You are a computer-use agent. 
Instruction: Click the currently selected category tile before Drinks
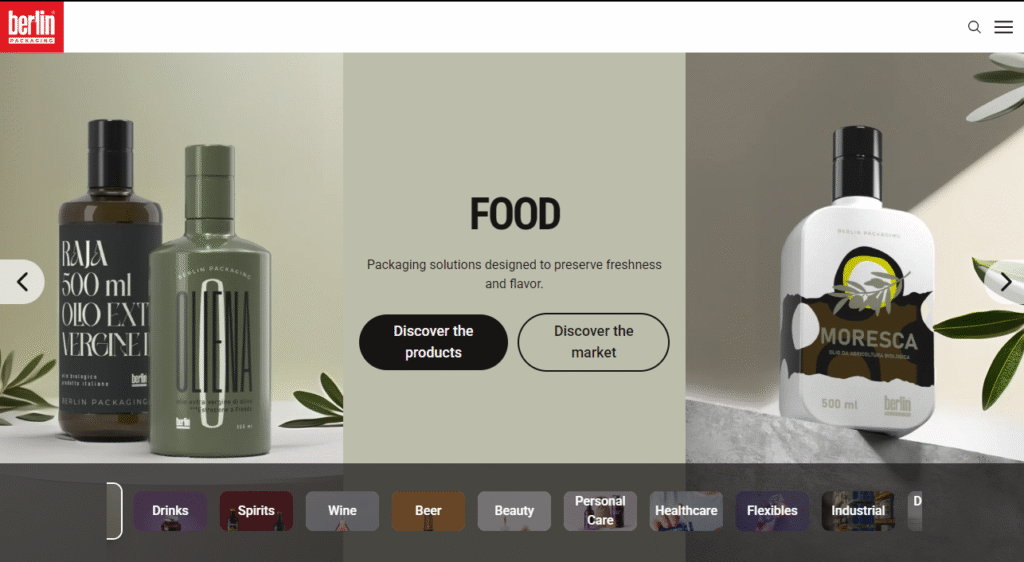pos(114,510)
